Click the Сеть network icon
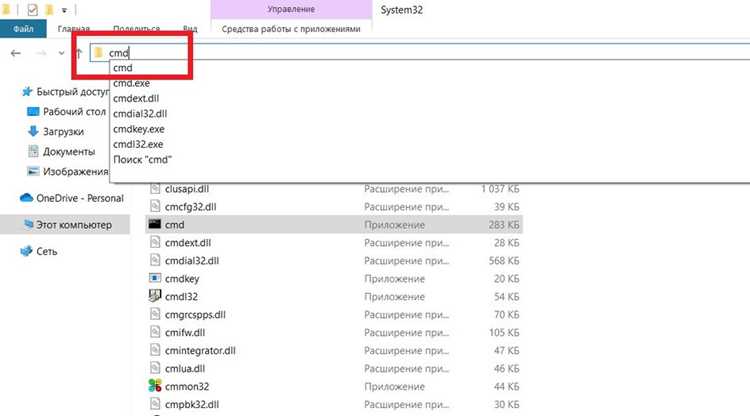This screenshot has height=416, width=750. pos(26,251)
